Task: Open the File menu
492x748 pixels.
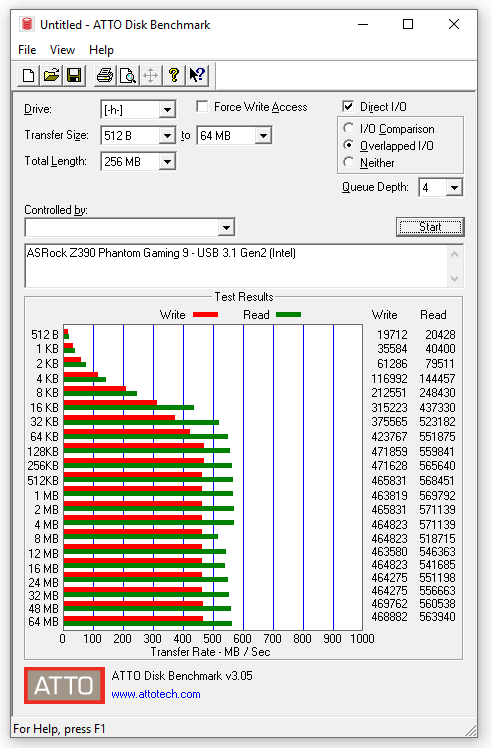Action: click(27, 50)
